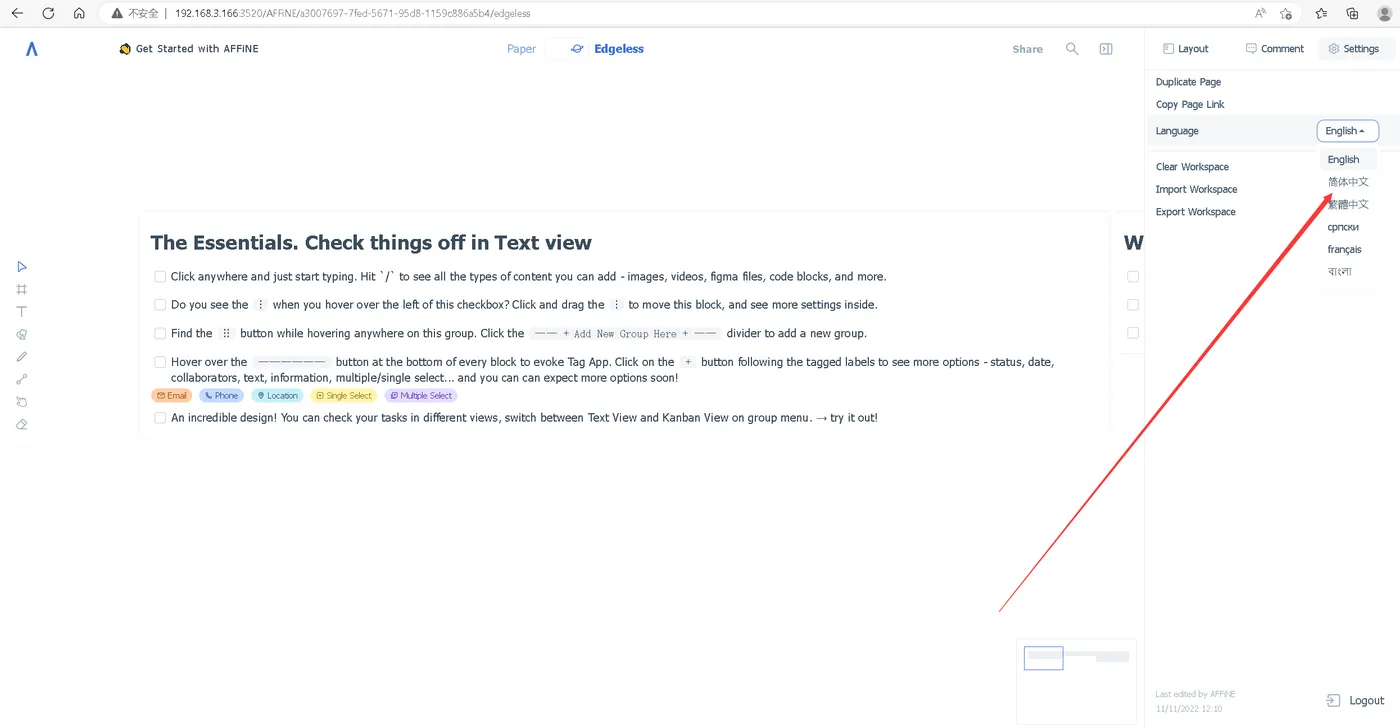Viewport: 1400px width, 728px height.
Task: Activate the Text tool
Action: tap(22, 312)
